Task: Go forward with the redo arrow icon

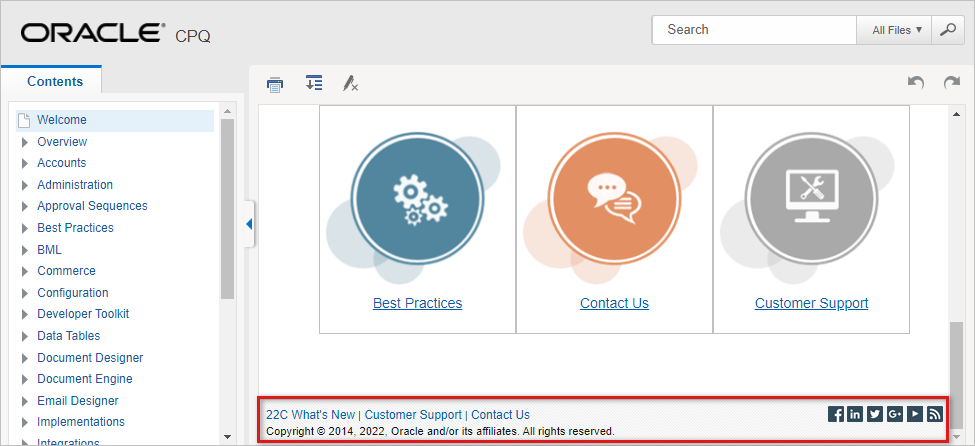Action: (951, 83)
